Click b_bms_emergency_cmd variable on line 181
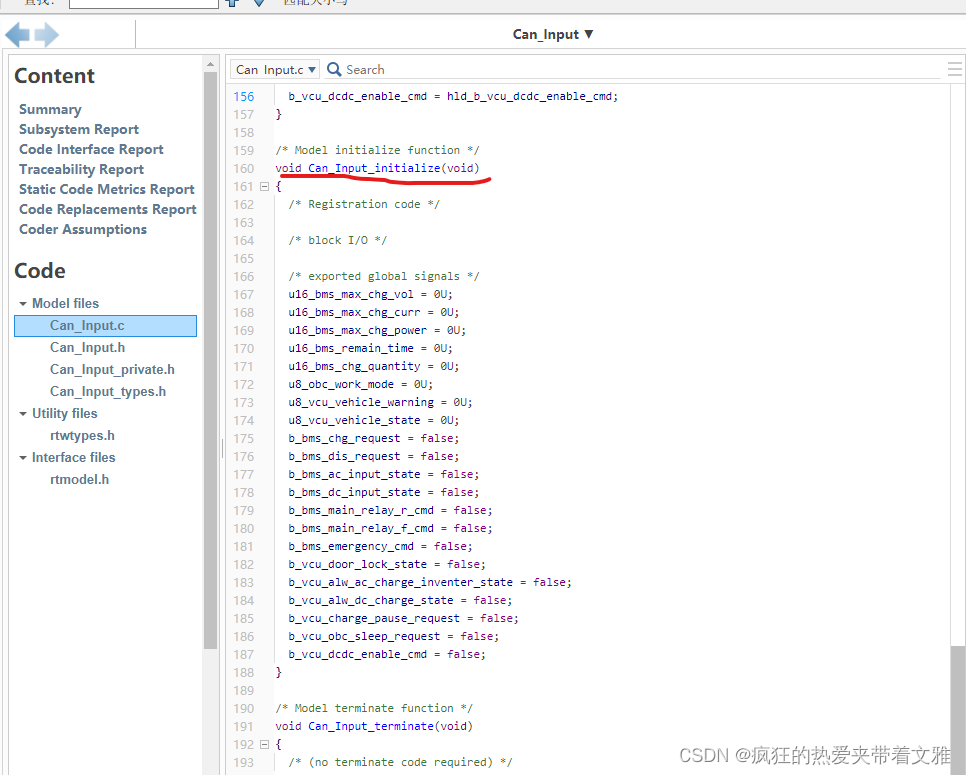 pos(351,546)
